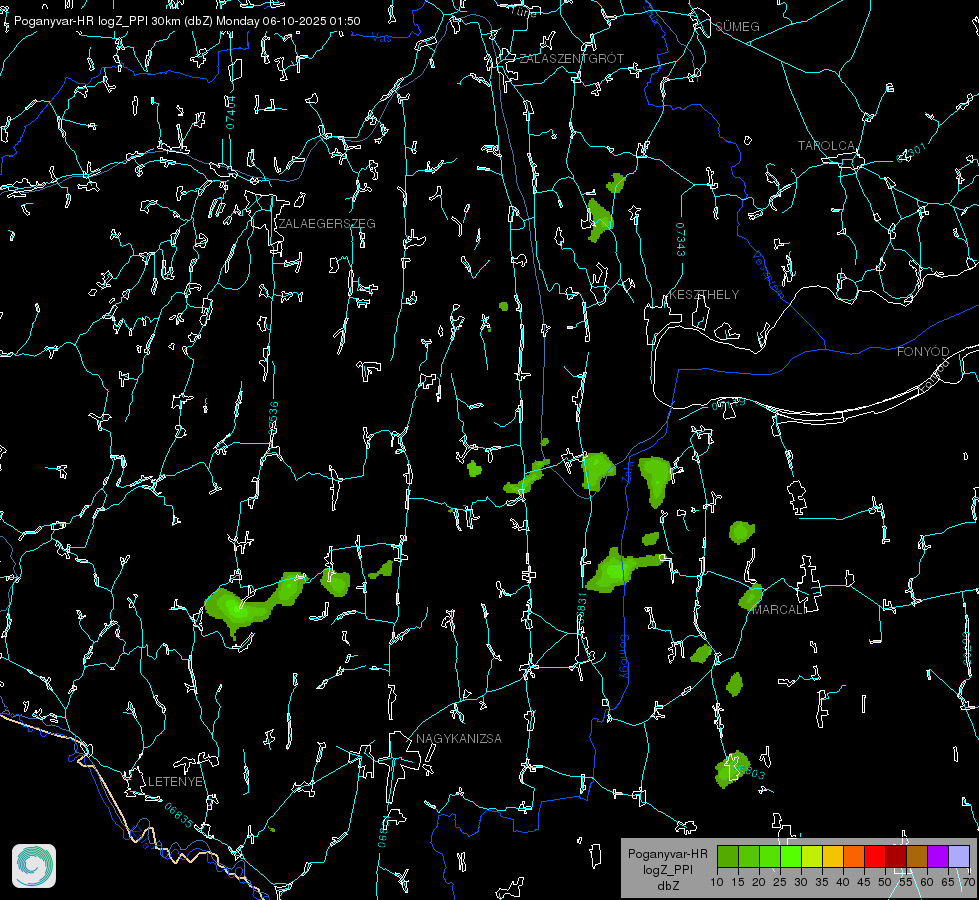
Task: Click the road number 07404 label
Action: click(x=230, y=113)
